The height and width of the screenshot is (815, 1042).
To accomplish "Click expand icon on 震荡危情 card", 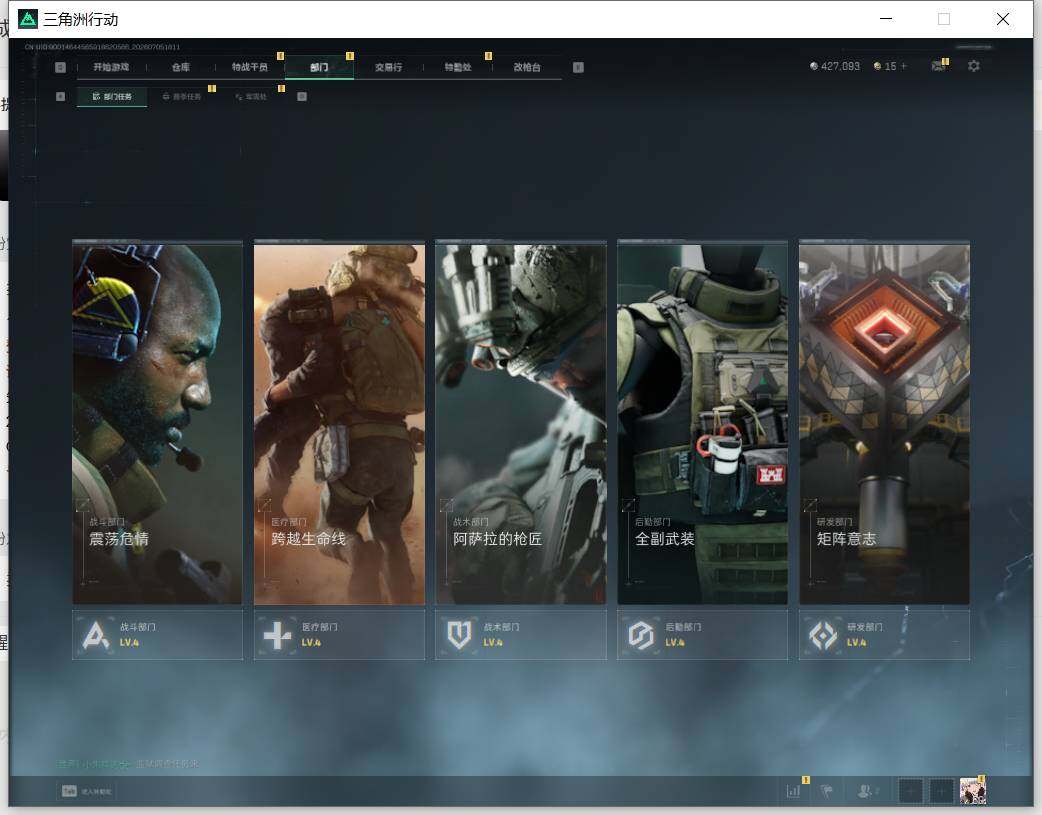I will [83, 505].
